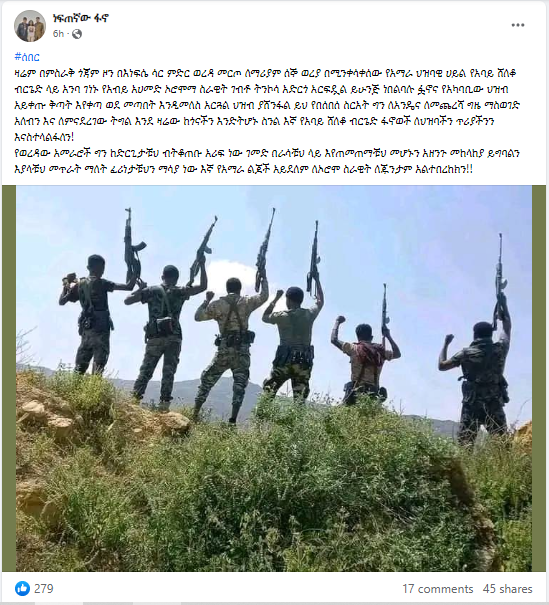Click the public globe privacy icon

tap(77, 34)
